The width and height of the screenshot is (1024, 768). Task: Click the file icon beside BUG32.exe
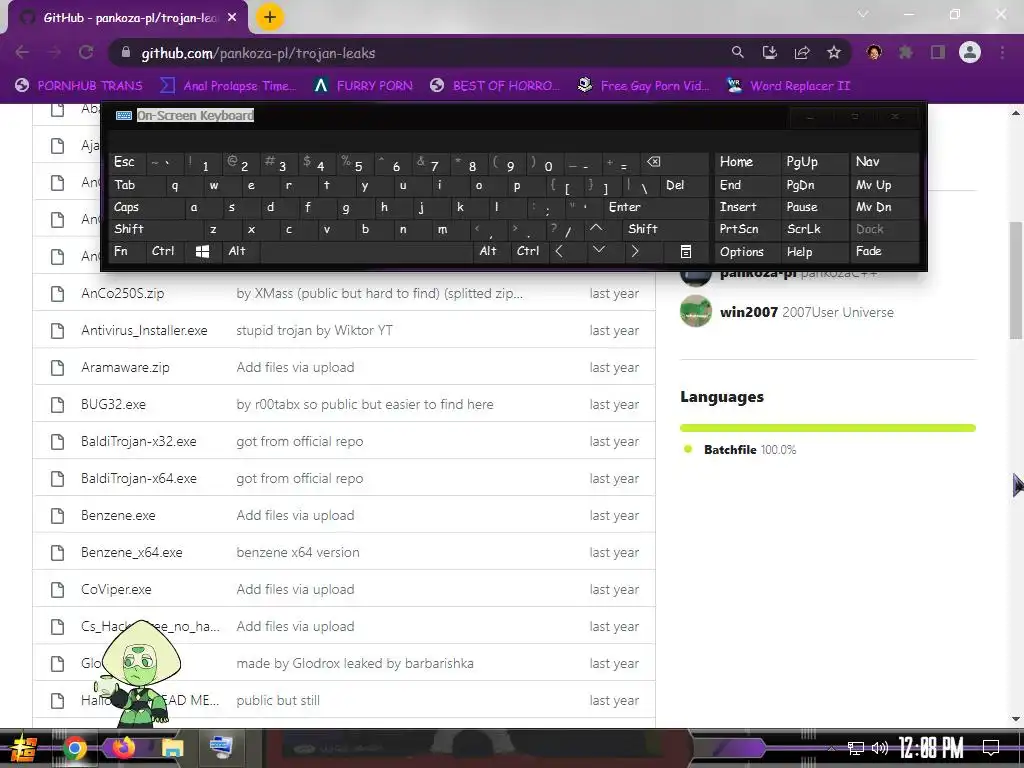click(x=57, y=405)
